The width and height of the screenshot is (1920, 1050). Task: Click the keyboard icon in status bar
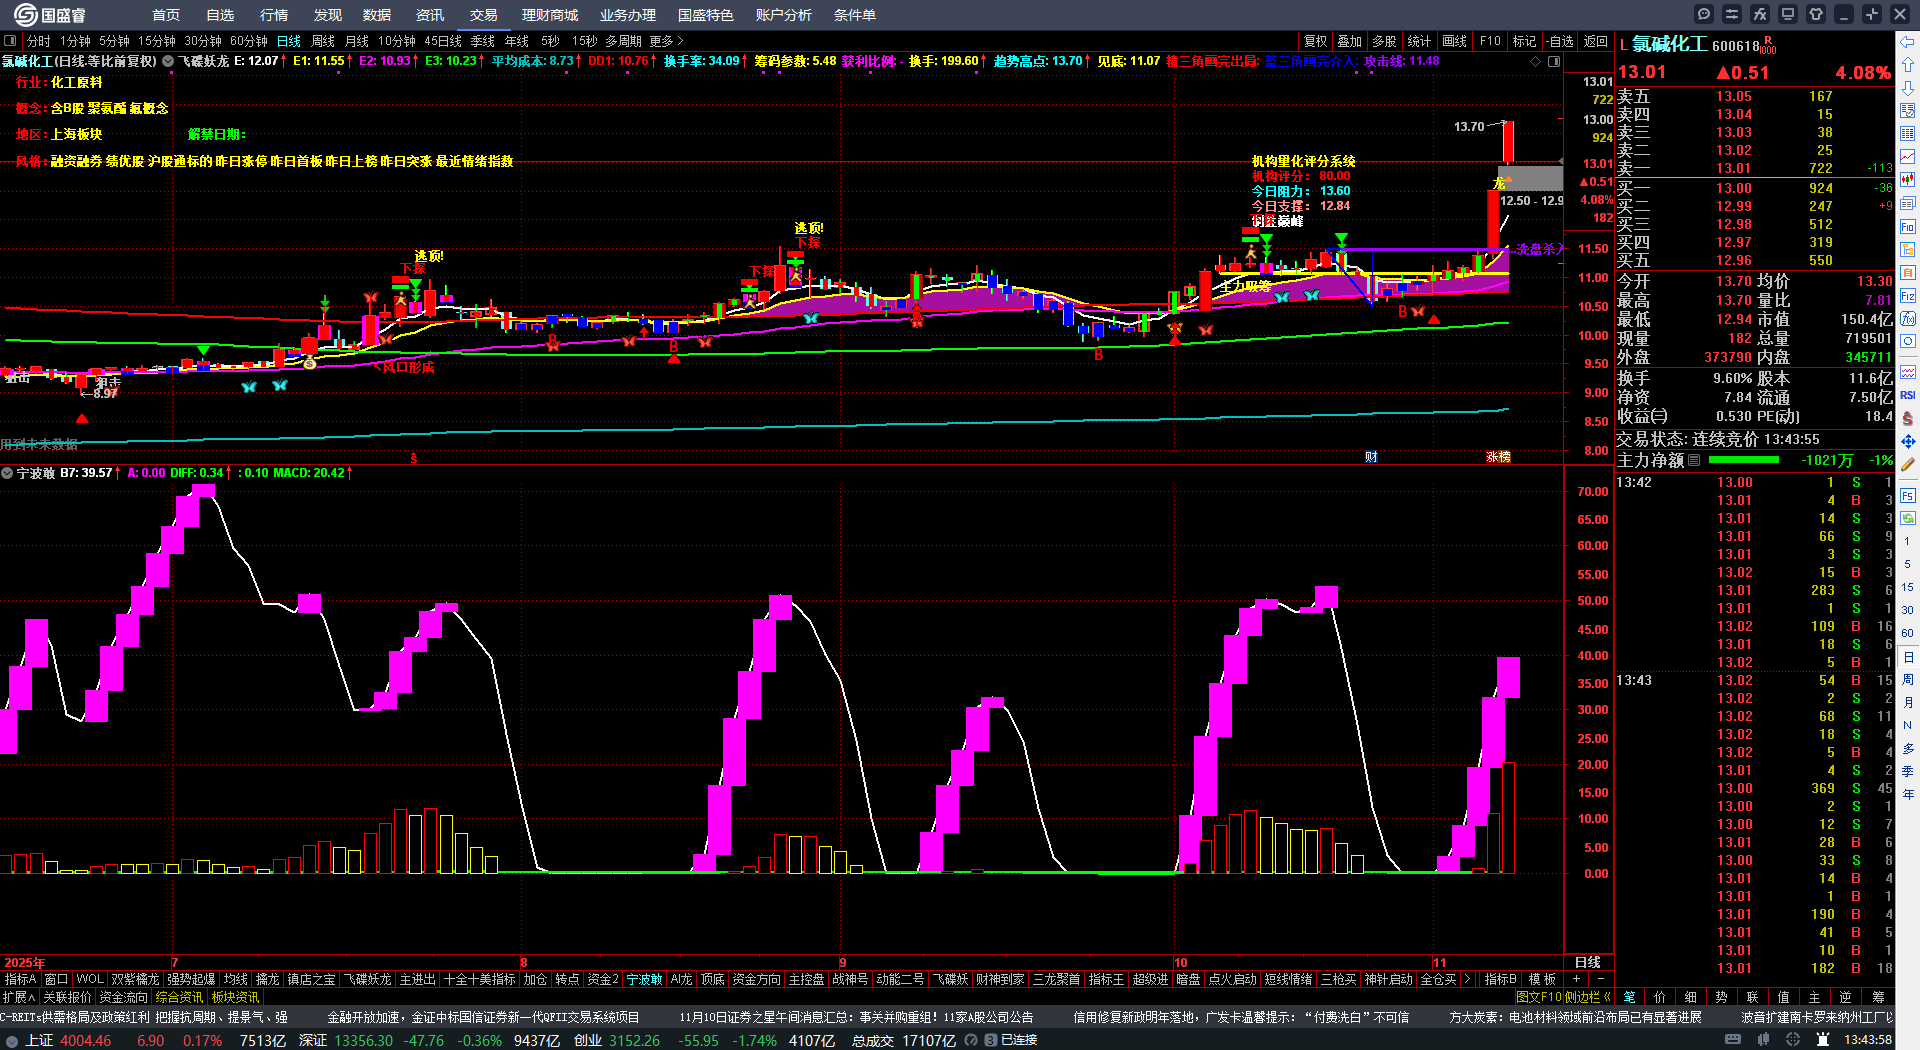pyautogui.click(x=1733, y=1040)
